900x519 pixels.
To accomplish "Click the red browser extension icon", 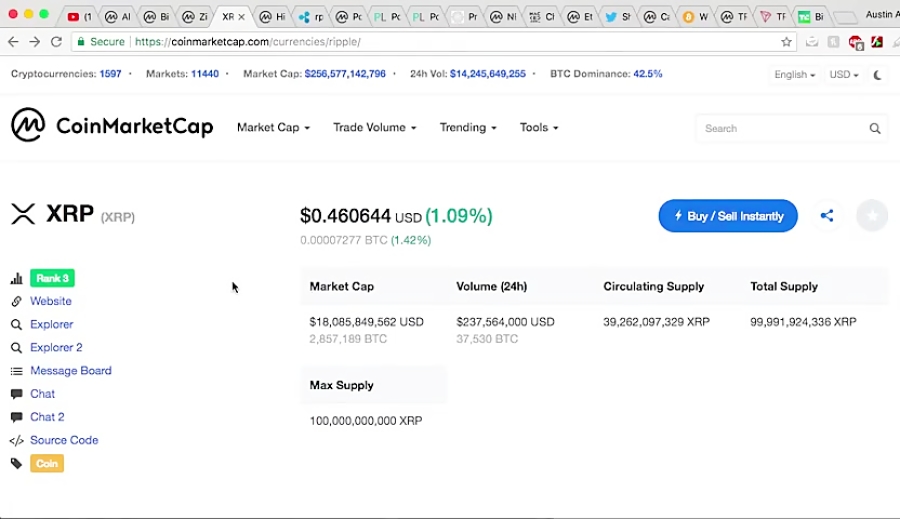I will (x=855, y=42).
